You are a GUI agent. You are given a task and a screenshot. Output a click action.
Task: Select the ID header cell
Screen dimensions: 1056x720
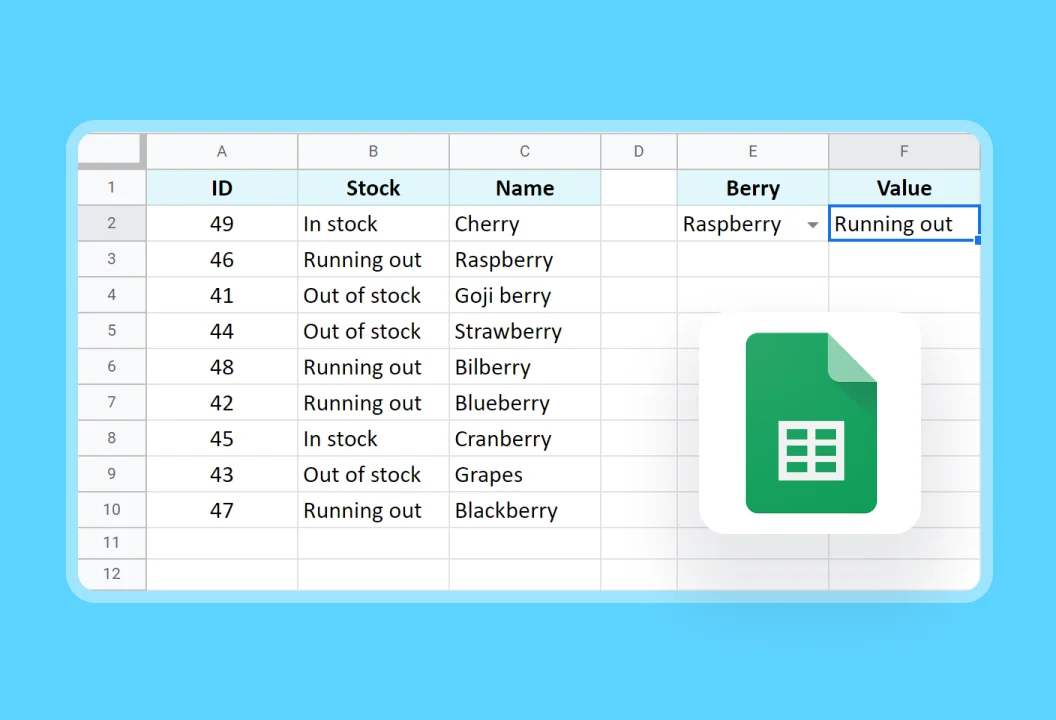coord(221,188)
